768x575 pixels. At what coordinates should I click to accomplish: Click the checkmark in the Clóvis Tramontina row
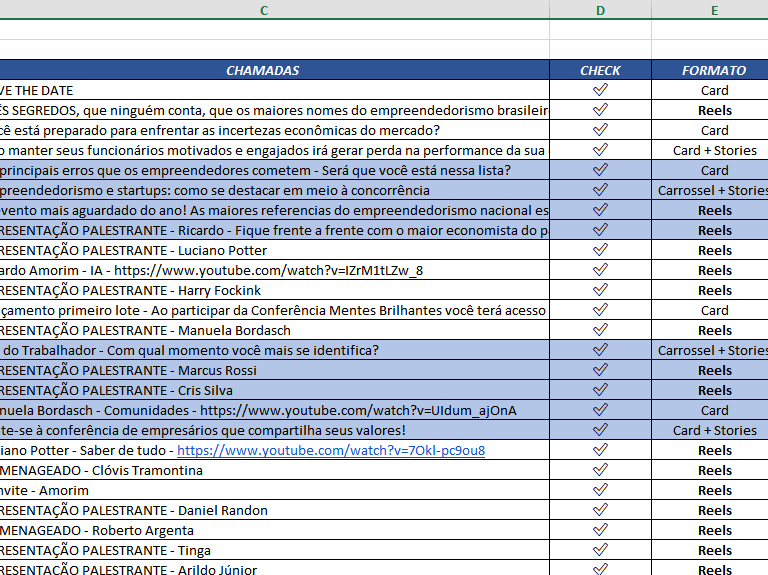(600, 470)
